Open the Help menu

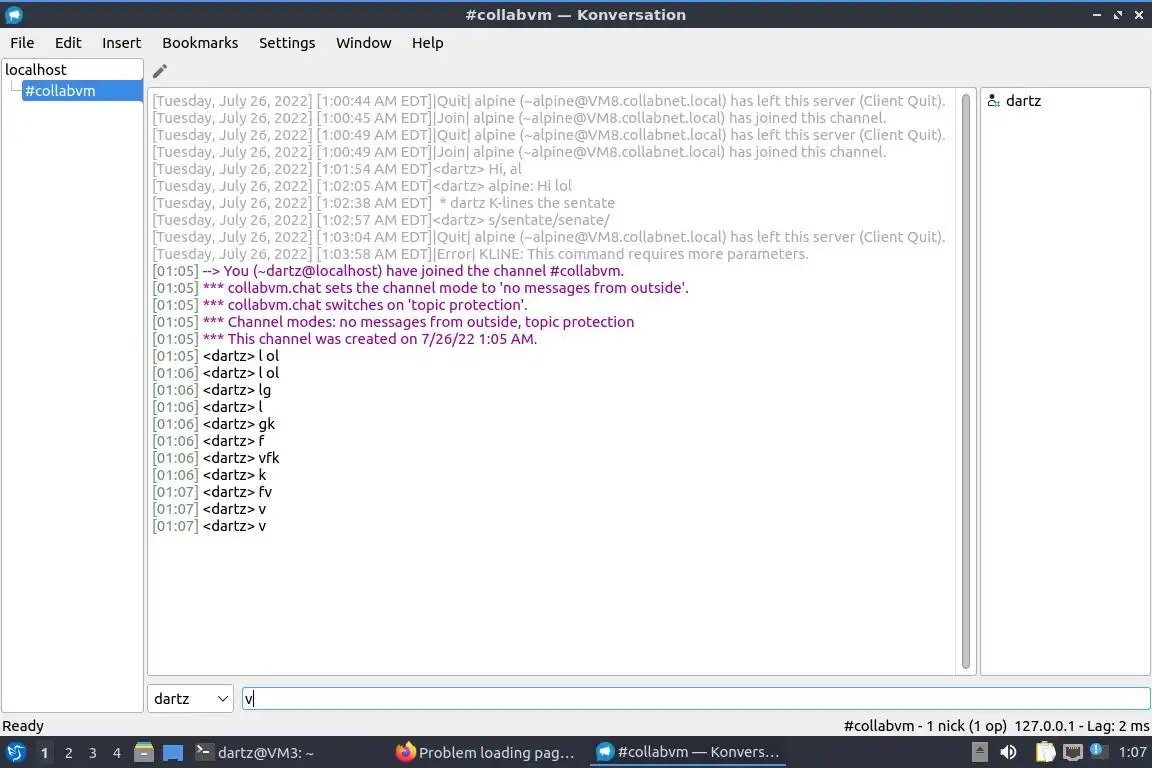pos(427,43)
